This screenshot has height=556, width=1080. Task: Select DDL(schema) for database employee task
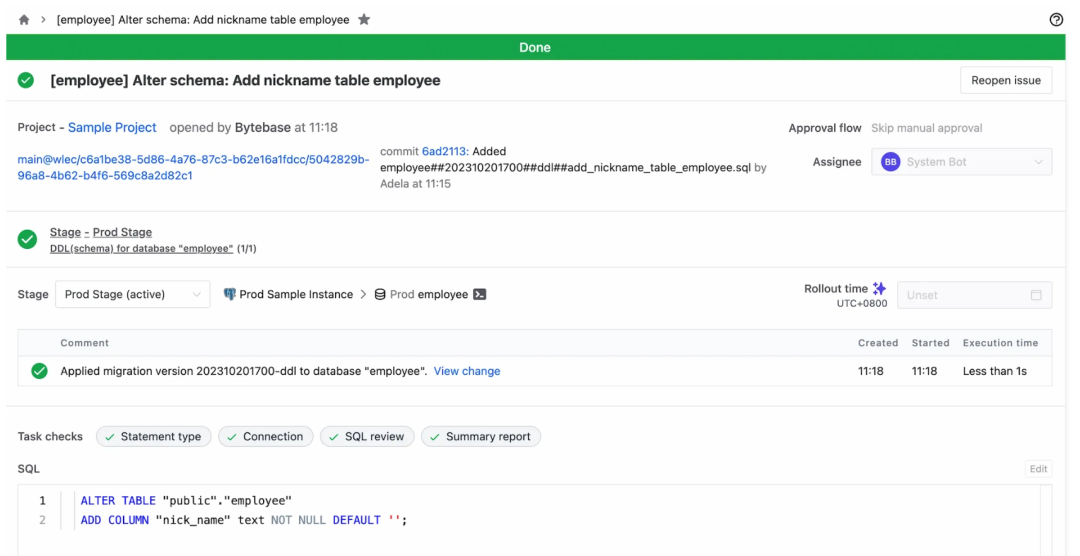pos(141,248)
